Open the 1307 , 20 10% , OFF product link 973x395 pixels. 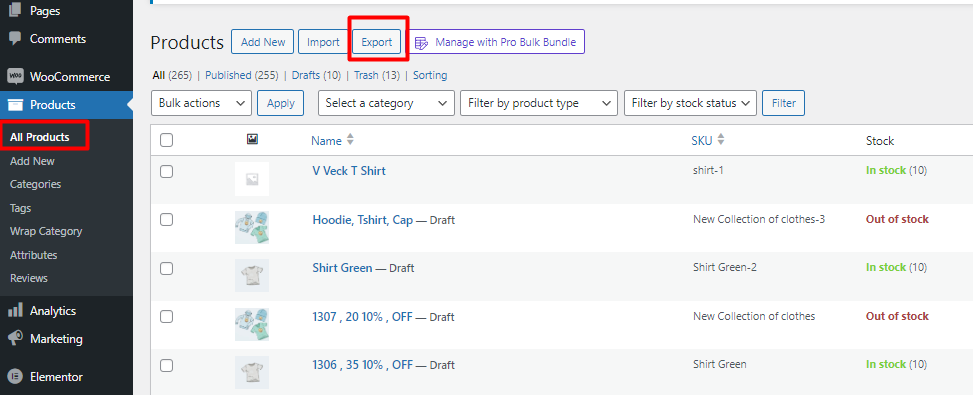(x=362, y=316)
